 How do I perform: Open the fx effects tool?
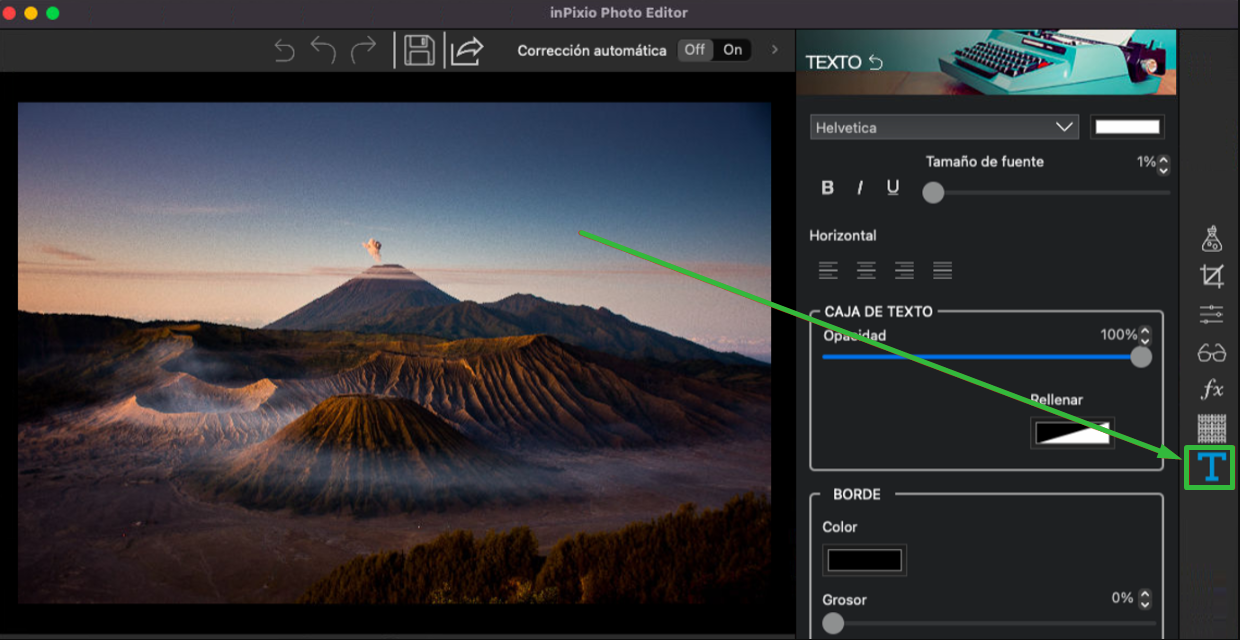point(1212,389)
